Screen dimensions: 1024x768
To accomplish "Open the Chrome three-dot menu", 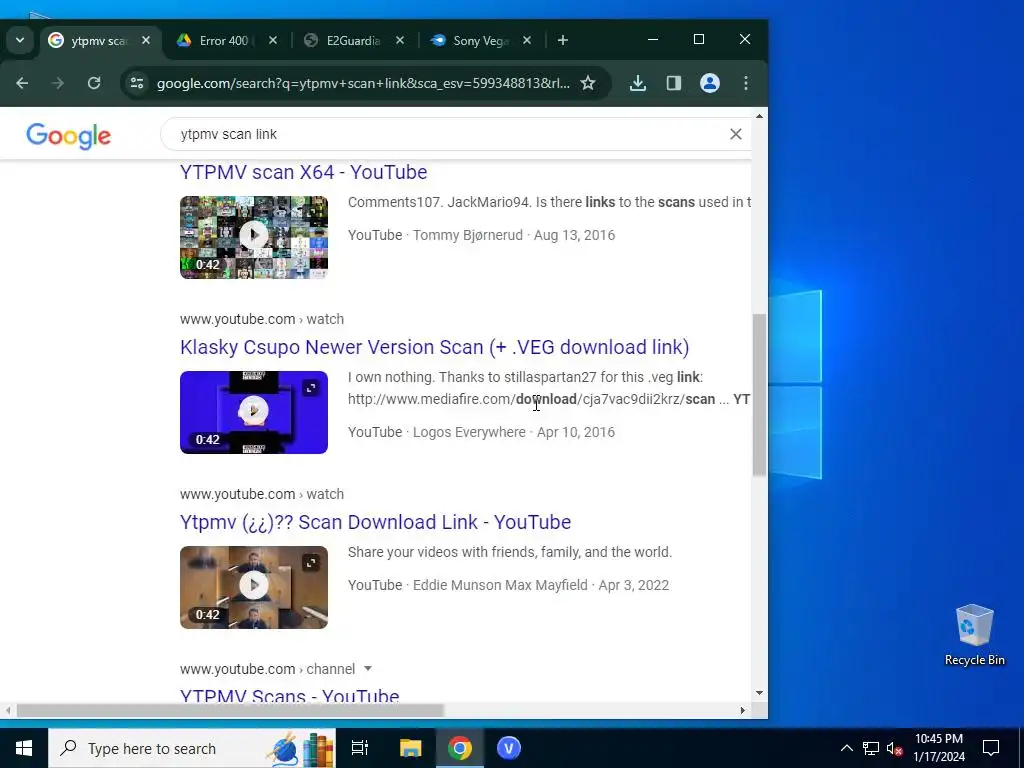I will [x=745, y=83].
